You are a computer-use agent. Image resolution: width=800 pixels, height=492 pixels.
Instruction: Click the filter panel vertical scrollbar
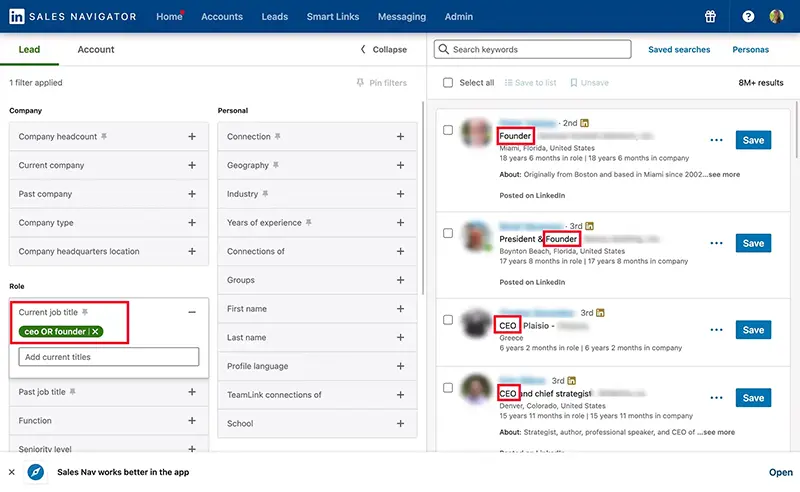pyautogui.click(x=423, y=198)
